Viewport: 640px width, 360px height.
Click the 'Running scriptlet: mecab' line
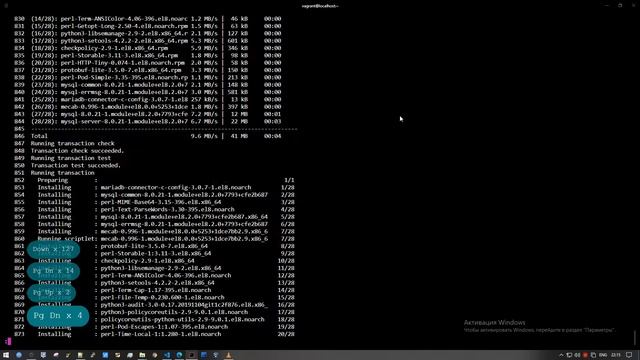click(166, 239)
